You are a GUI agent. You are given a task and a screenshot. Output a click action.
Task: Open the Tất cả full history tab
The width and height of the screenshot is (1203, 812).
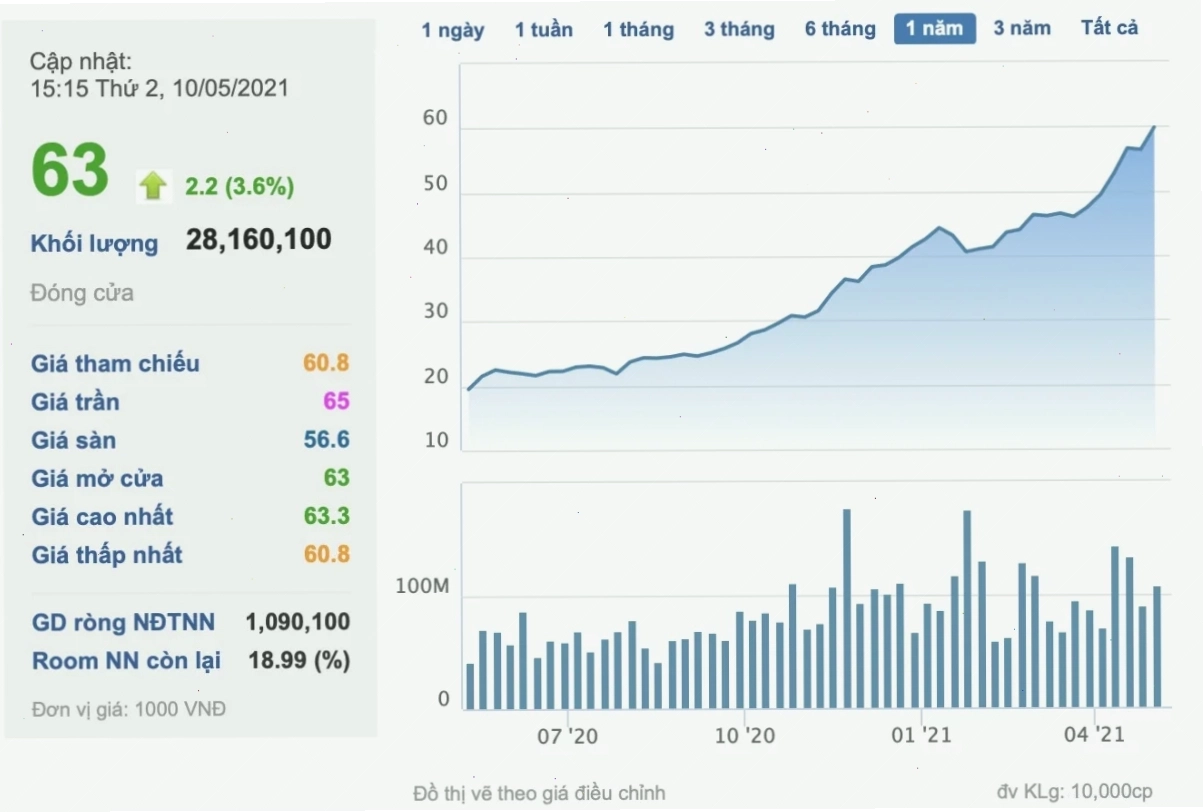[1110, 28]
